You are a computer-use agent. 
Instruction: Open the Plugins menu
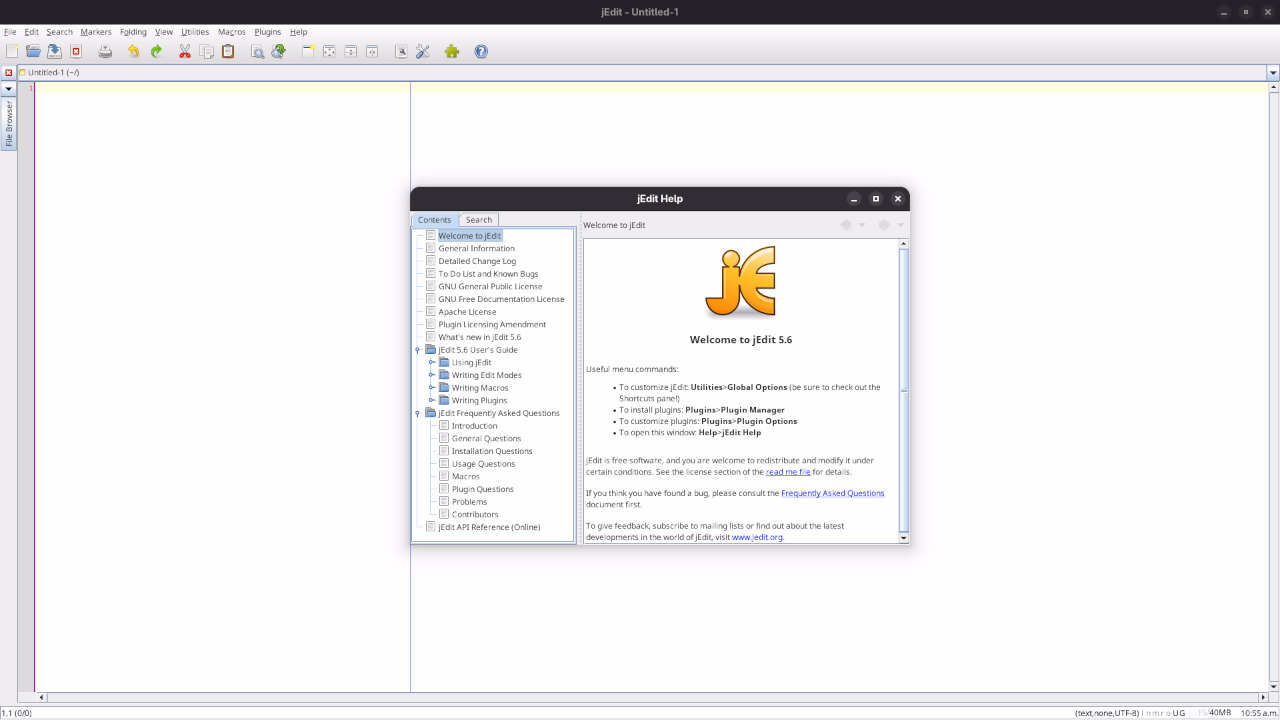(268, 32)
